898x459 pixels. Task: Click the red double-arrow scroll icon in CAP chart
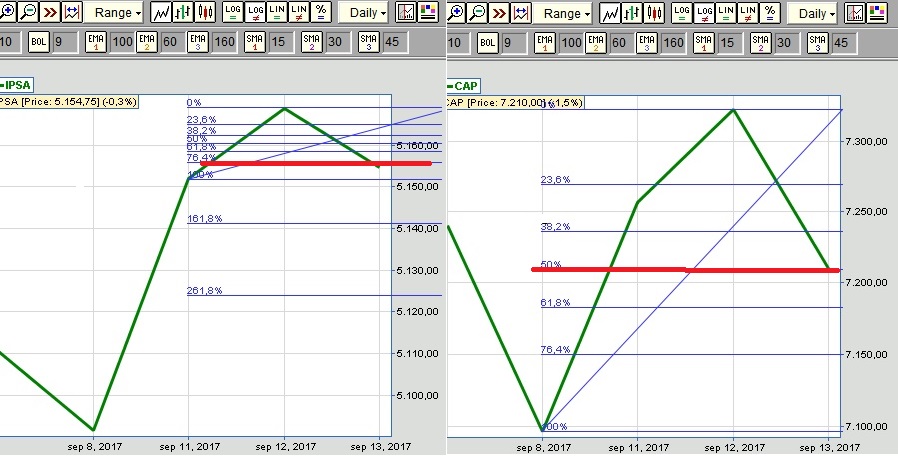[x=499, y=13]
